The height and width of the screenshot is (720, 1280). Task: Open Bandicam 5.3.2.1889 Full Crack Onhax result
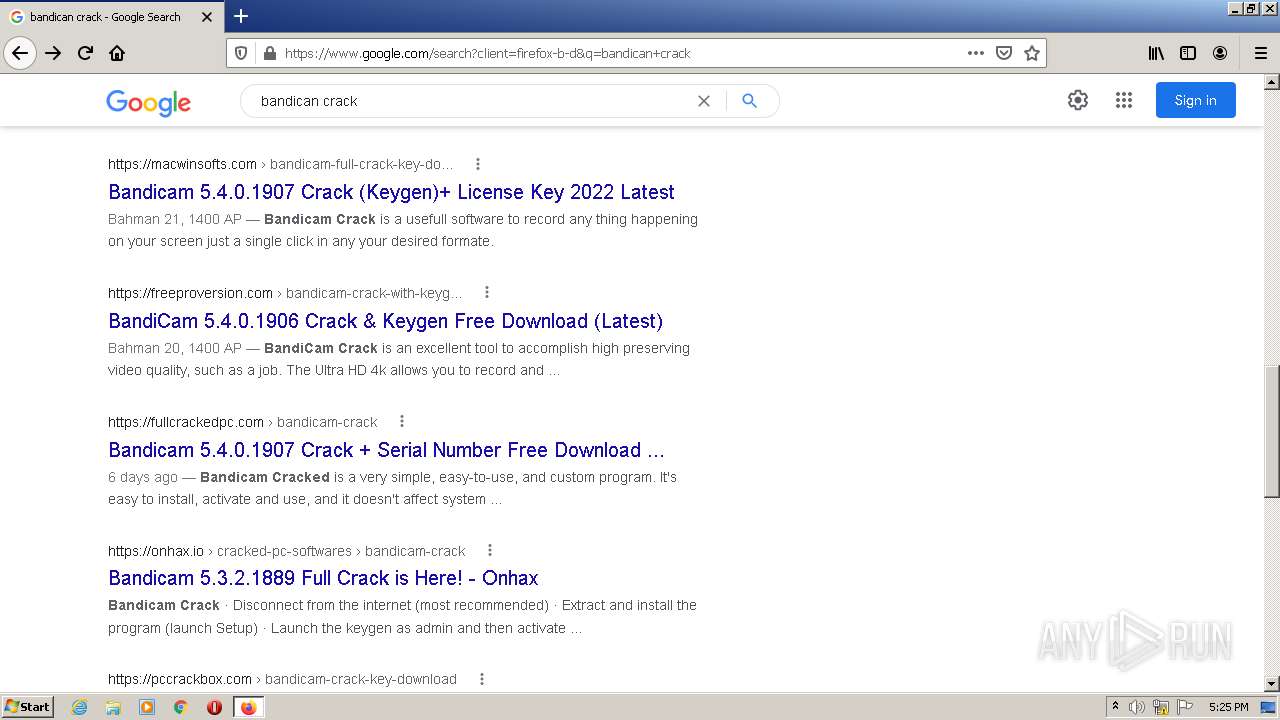click(323, 578)
